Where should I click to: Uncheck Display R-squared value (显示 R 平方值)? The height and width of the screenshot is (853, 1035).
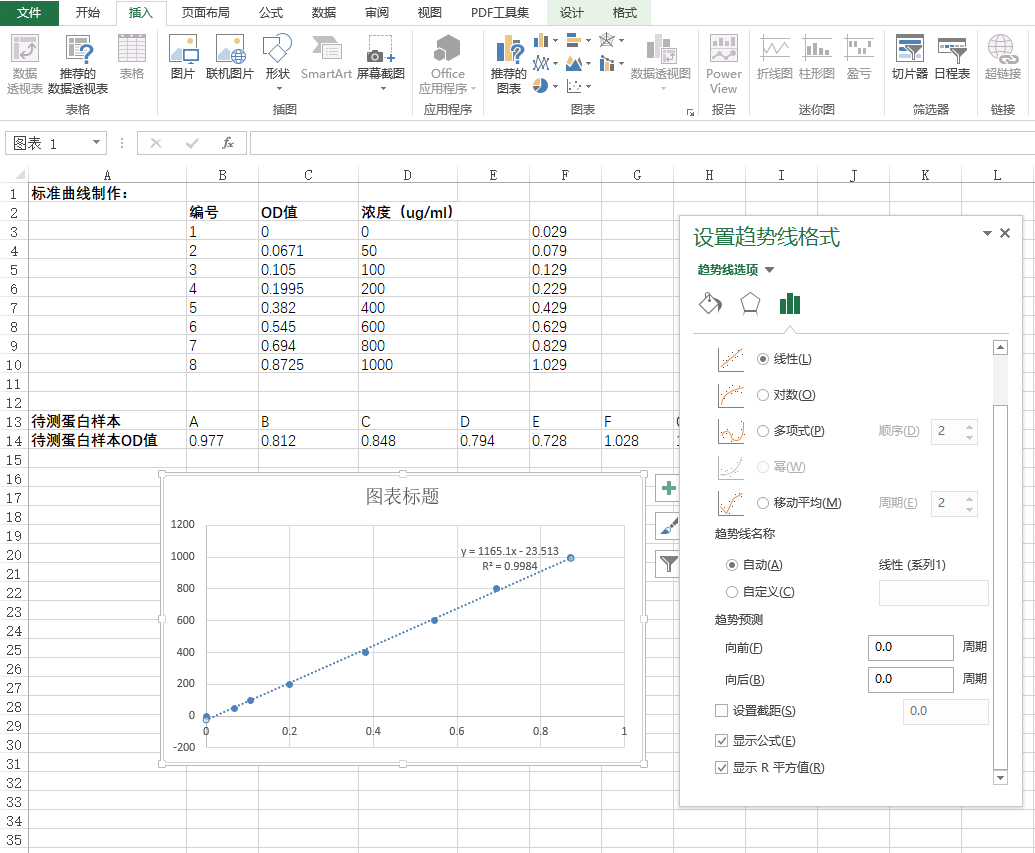click(x=722, y=768)
